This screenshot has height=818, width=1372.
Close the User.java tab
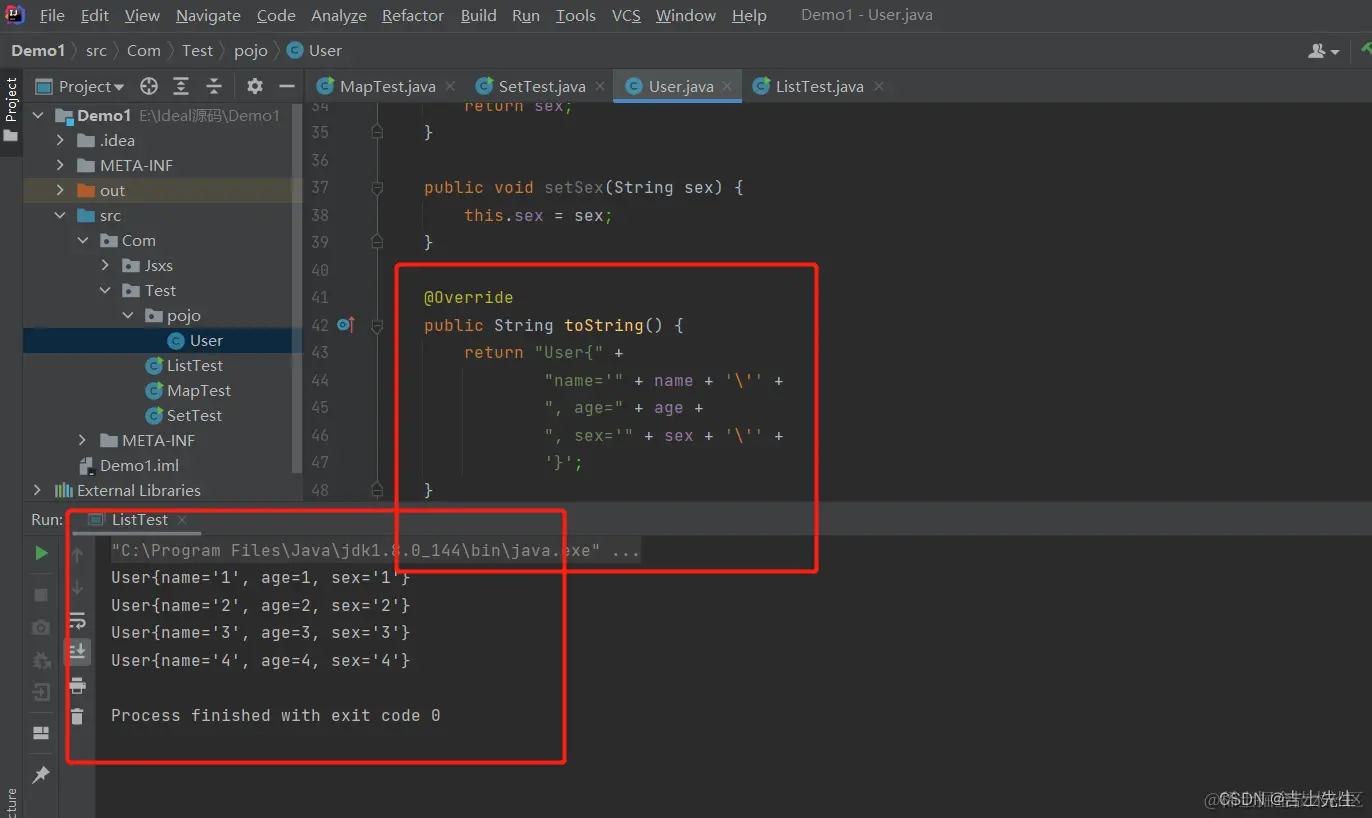tap(728, 86)
